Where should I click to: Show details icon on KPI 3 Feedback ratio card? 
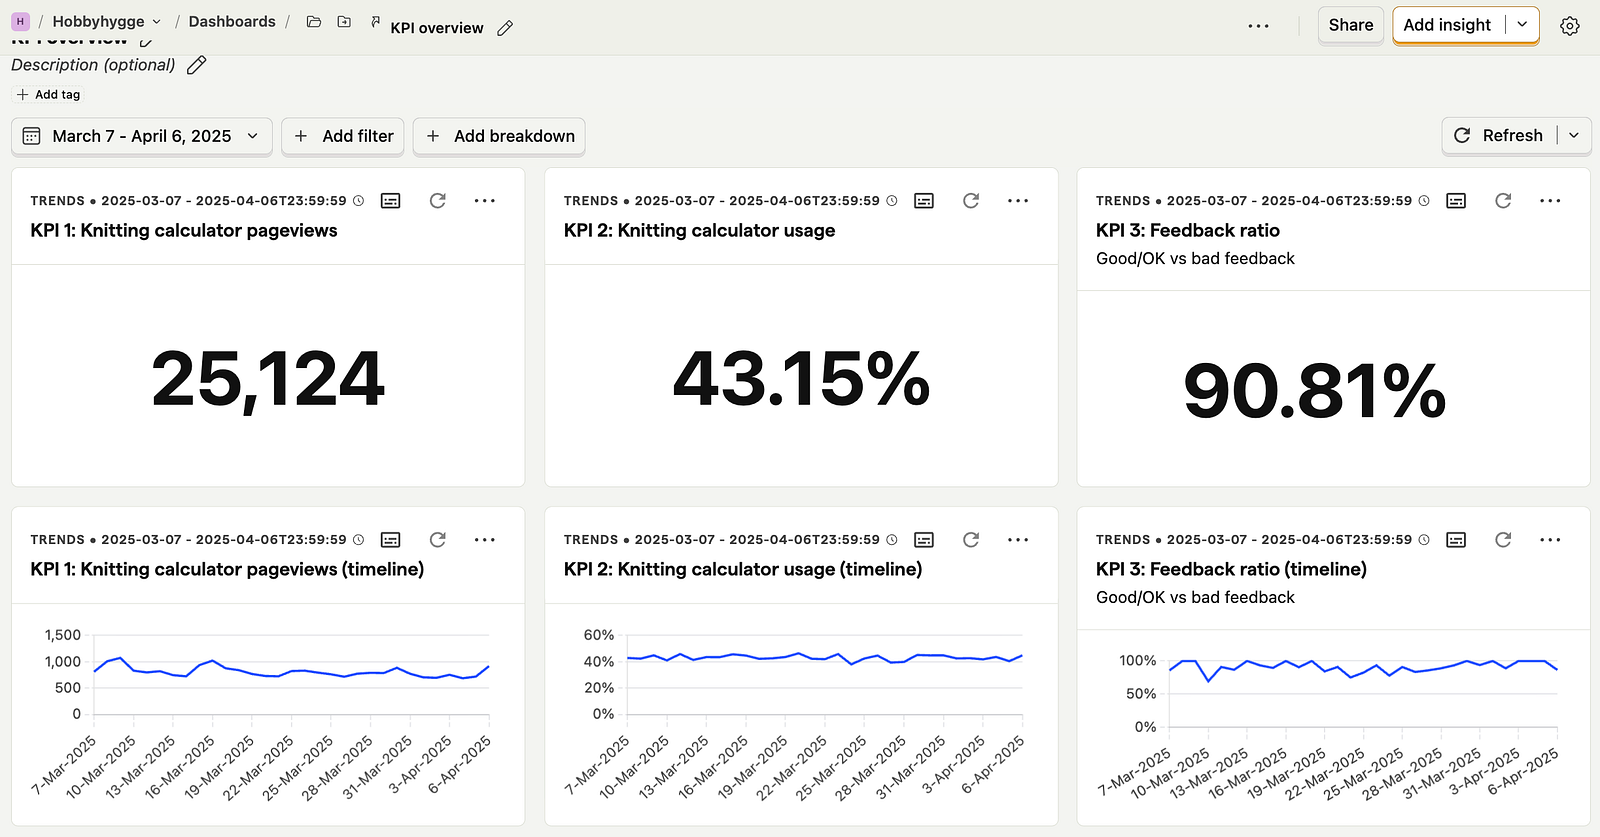pyautogui.click(x=1457, y=201)
